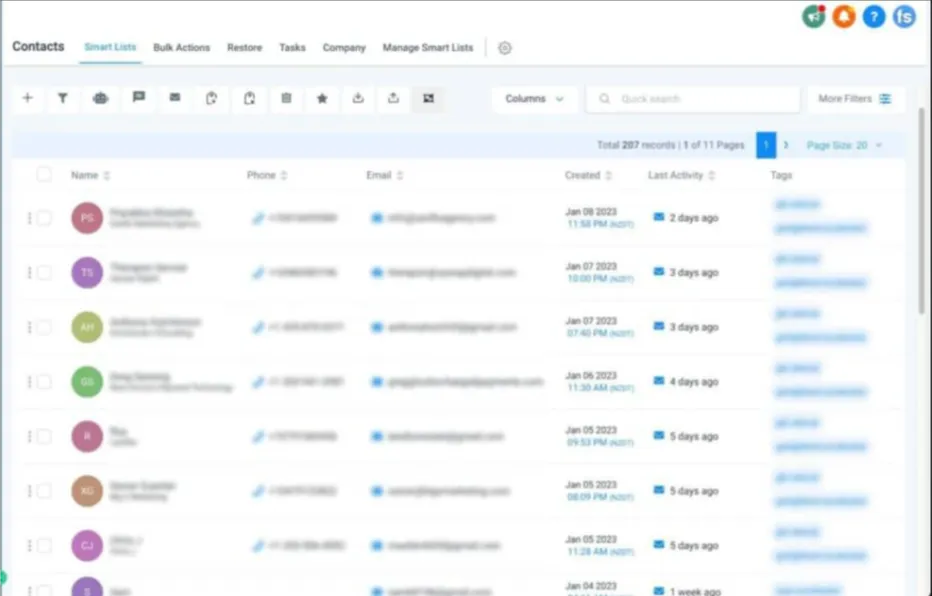
Task: Click the magnifier icon in Quick search
Action: coord(604,99)
